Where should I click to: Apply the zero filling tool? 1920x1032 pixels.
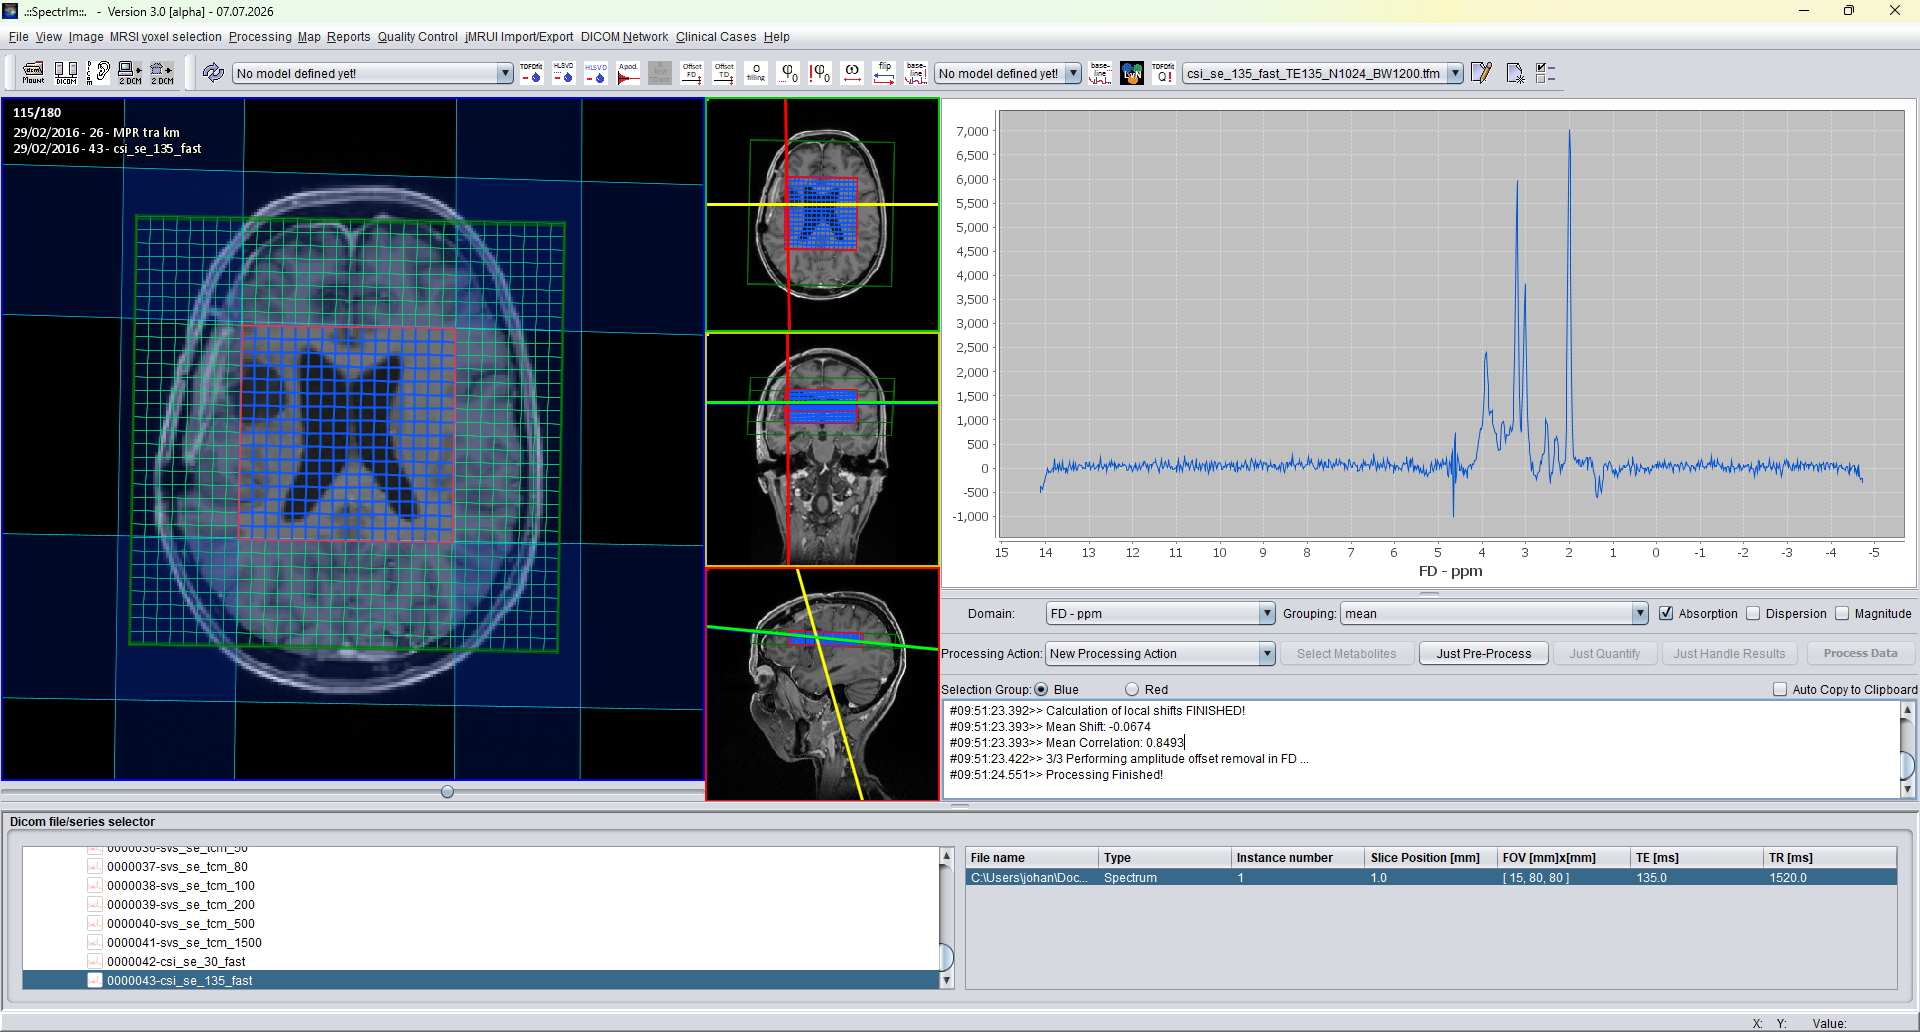point(756,73)
